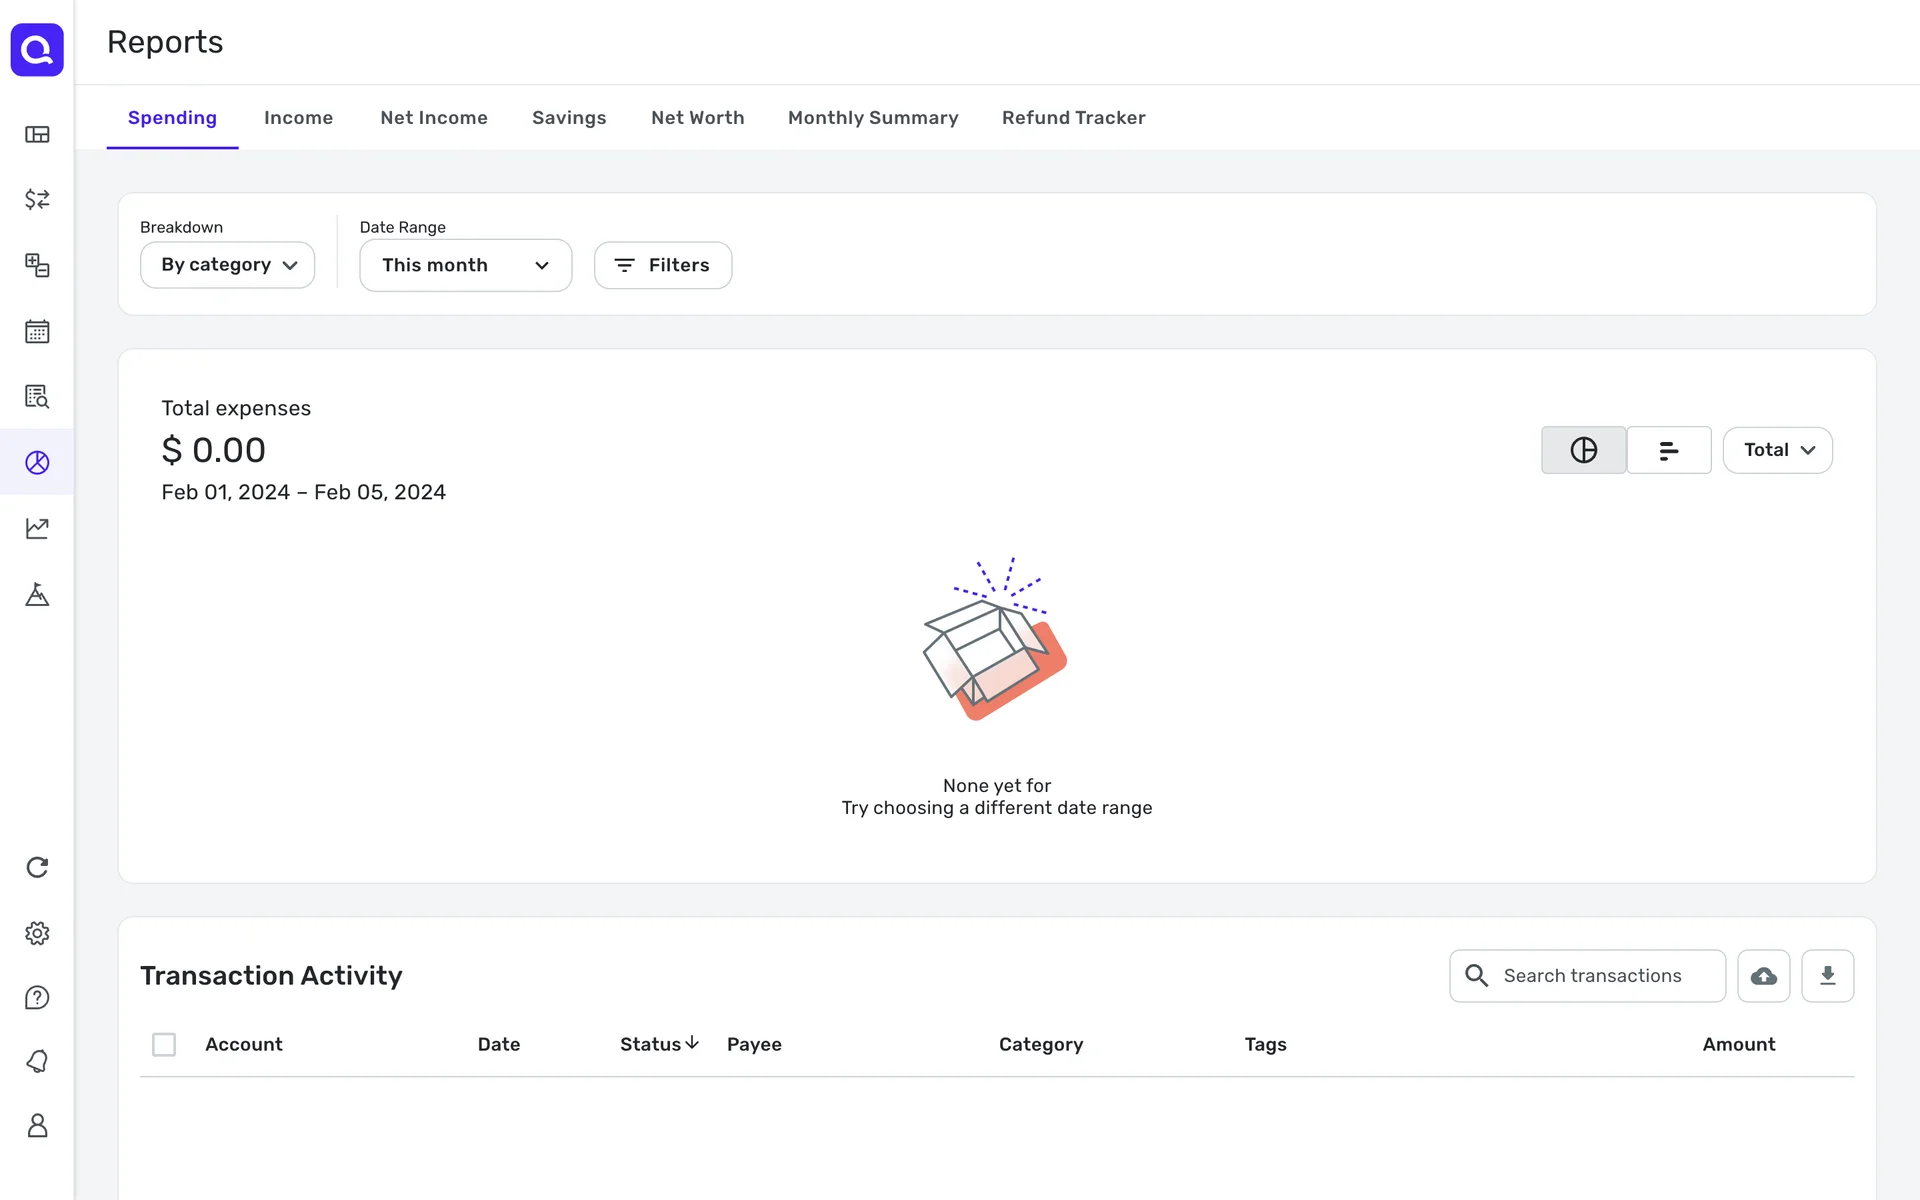Switch to bar chart view
The width and height of the screenshot is (1920, 1200).
1668,450
